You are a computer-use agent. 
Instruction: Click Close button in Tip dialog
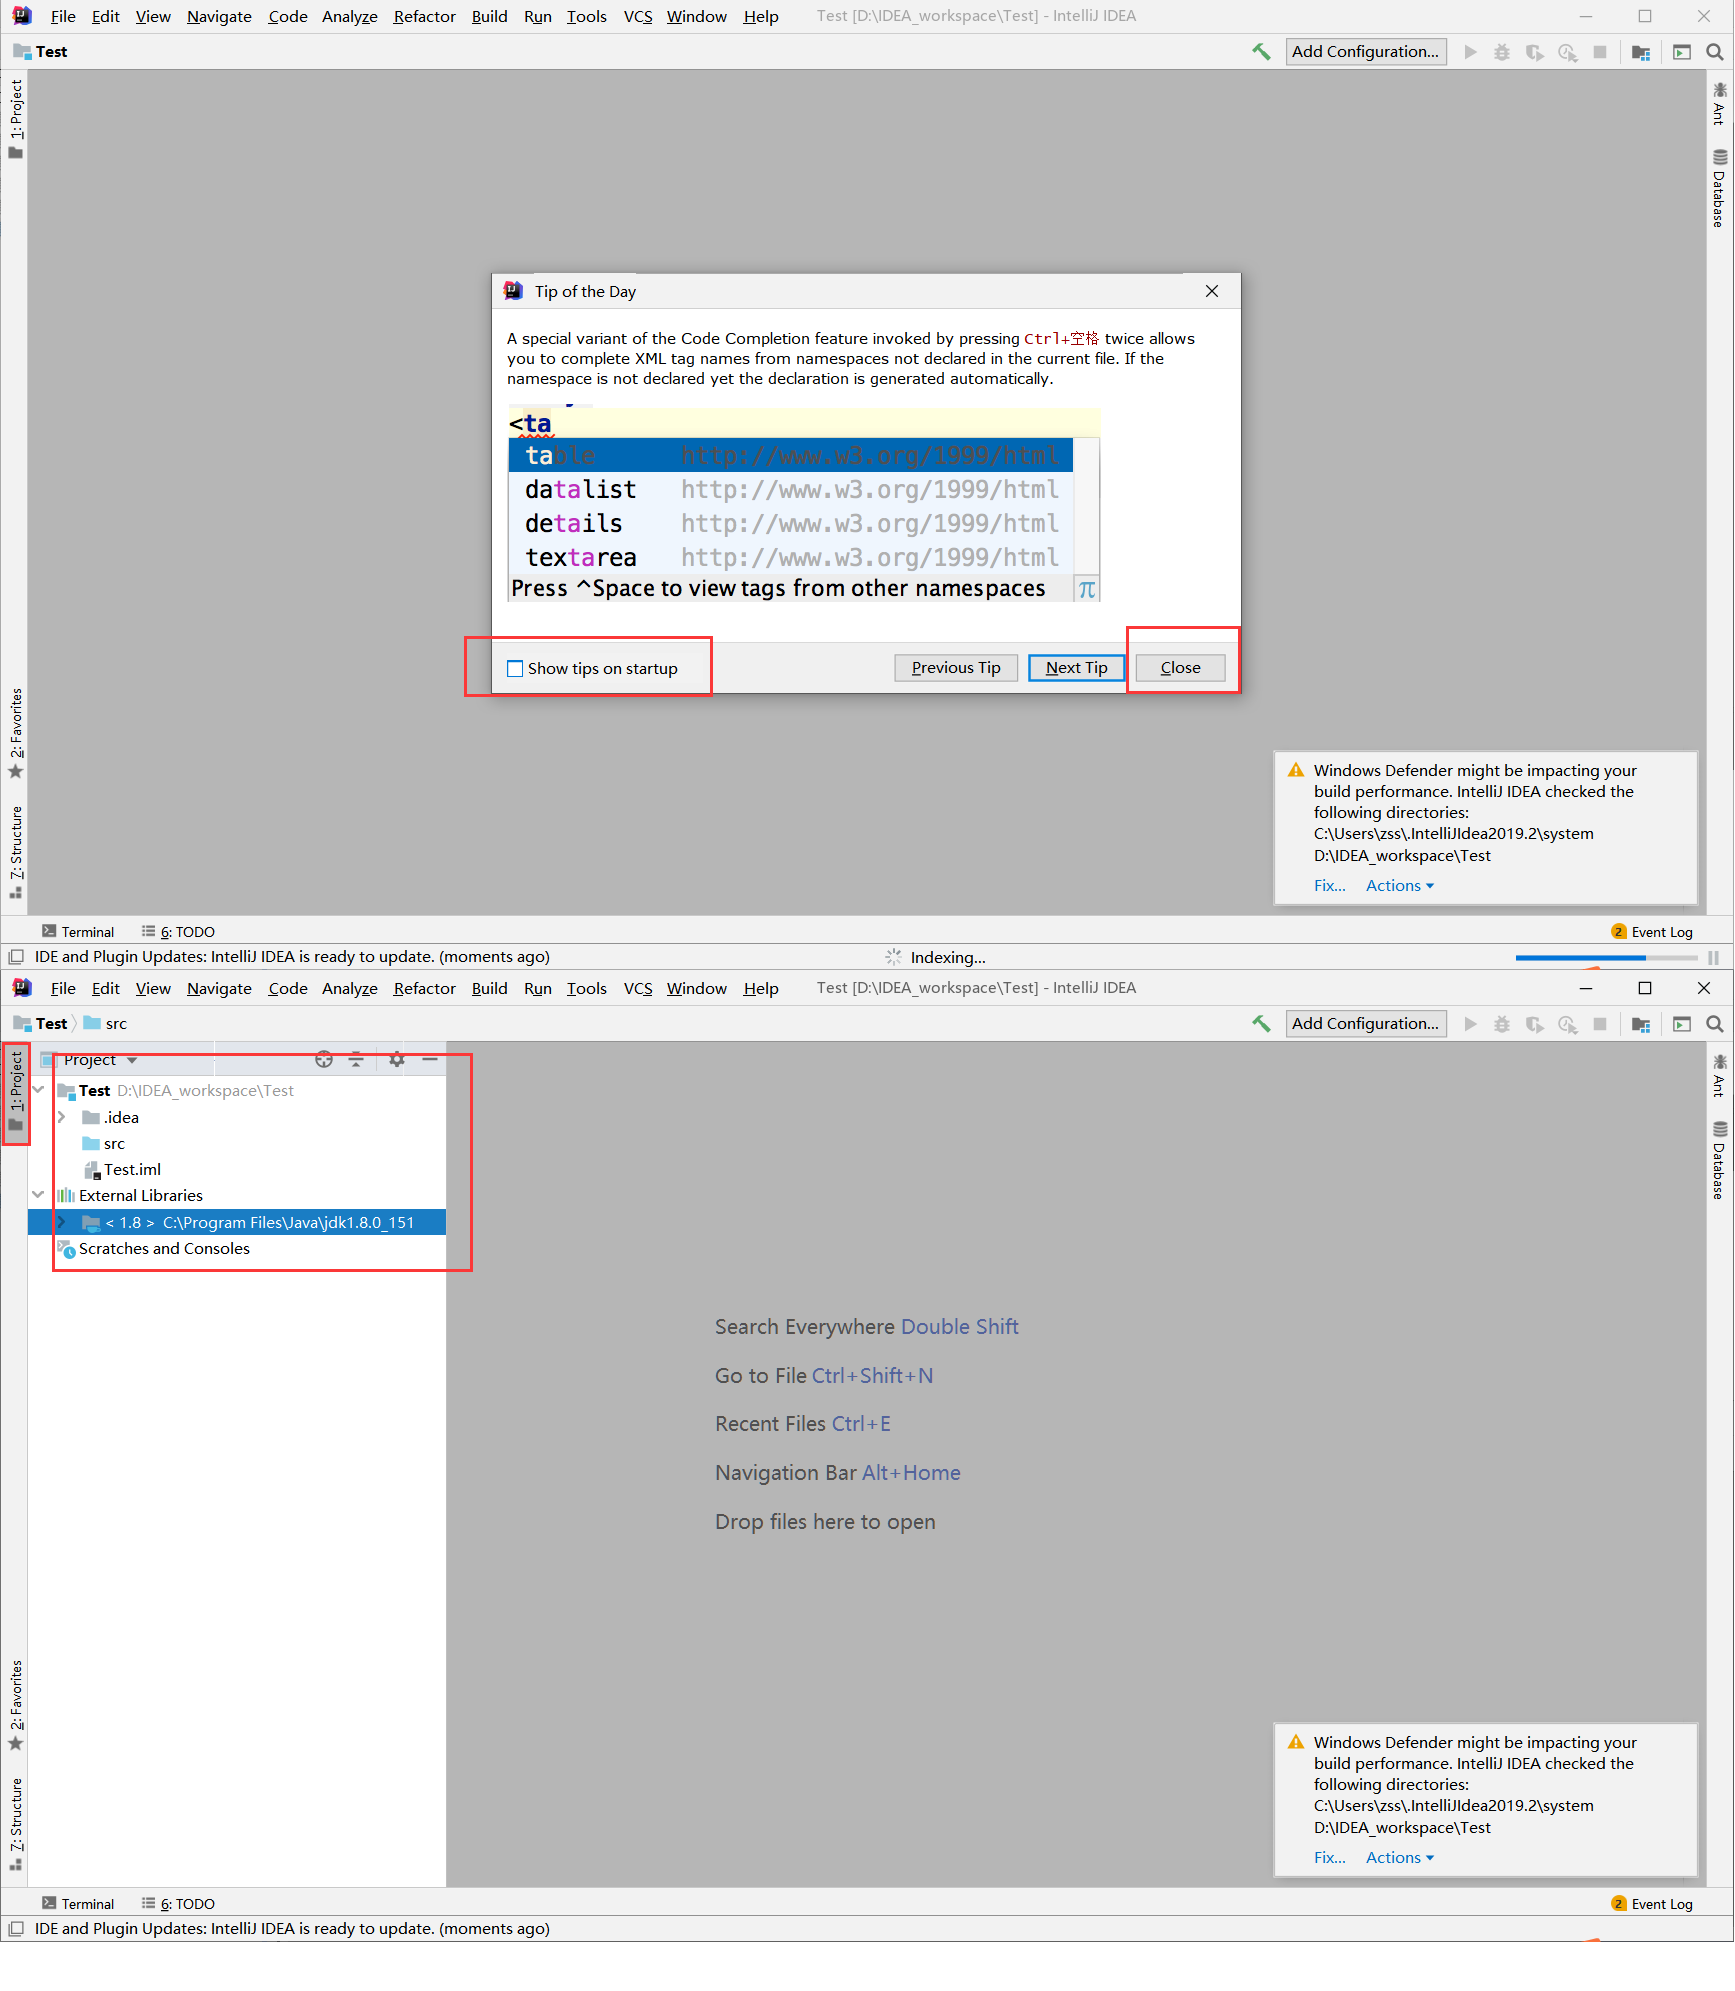[x=1180, y=668]
